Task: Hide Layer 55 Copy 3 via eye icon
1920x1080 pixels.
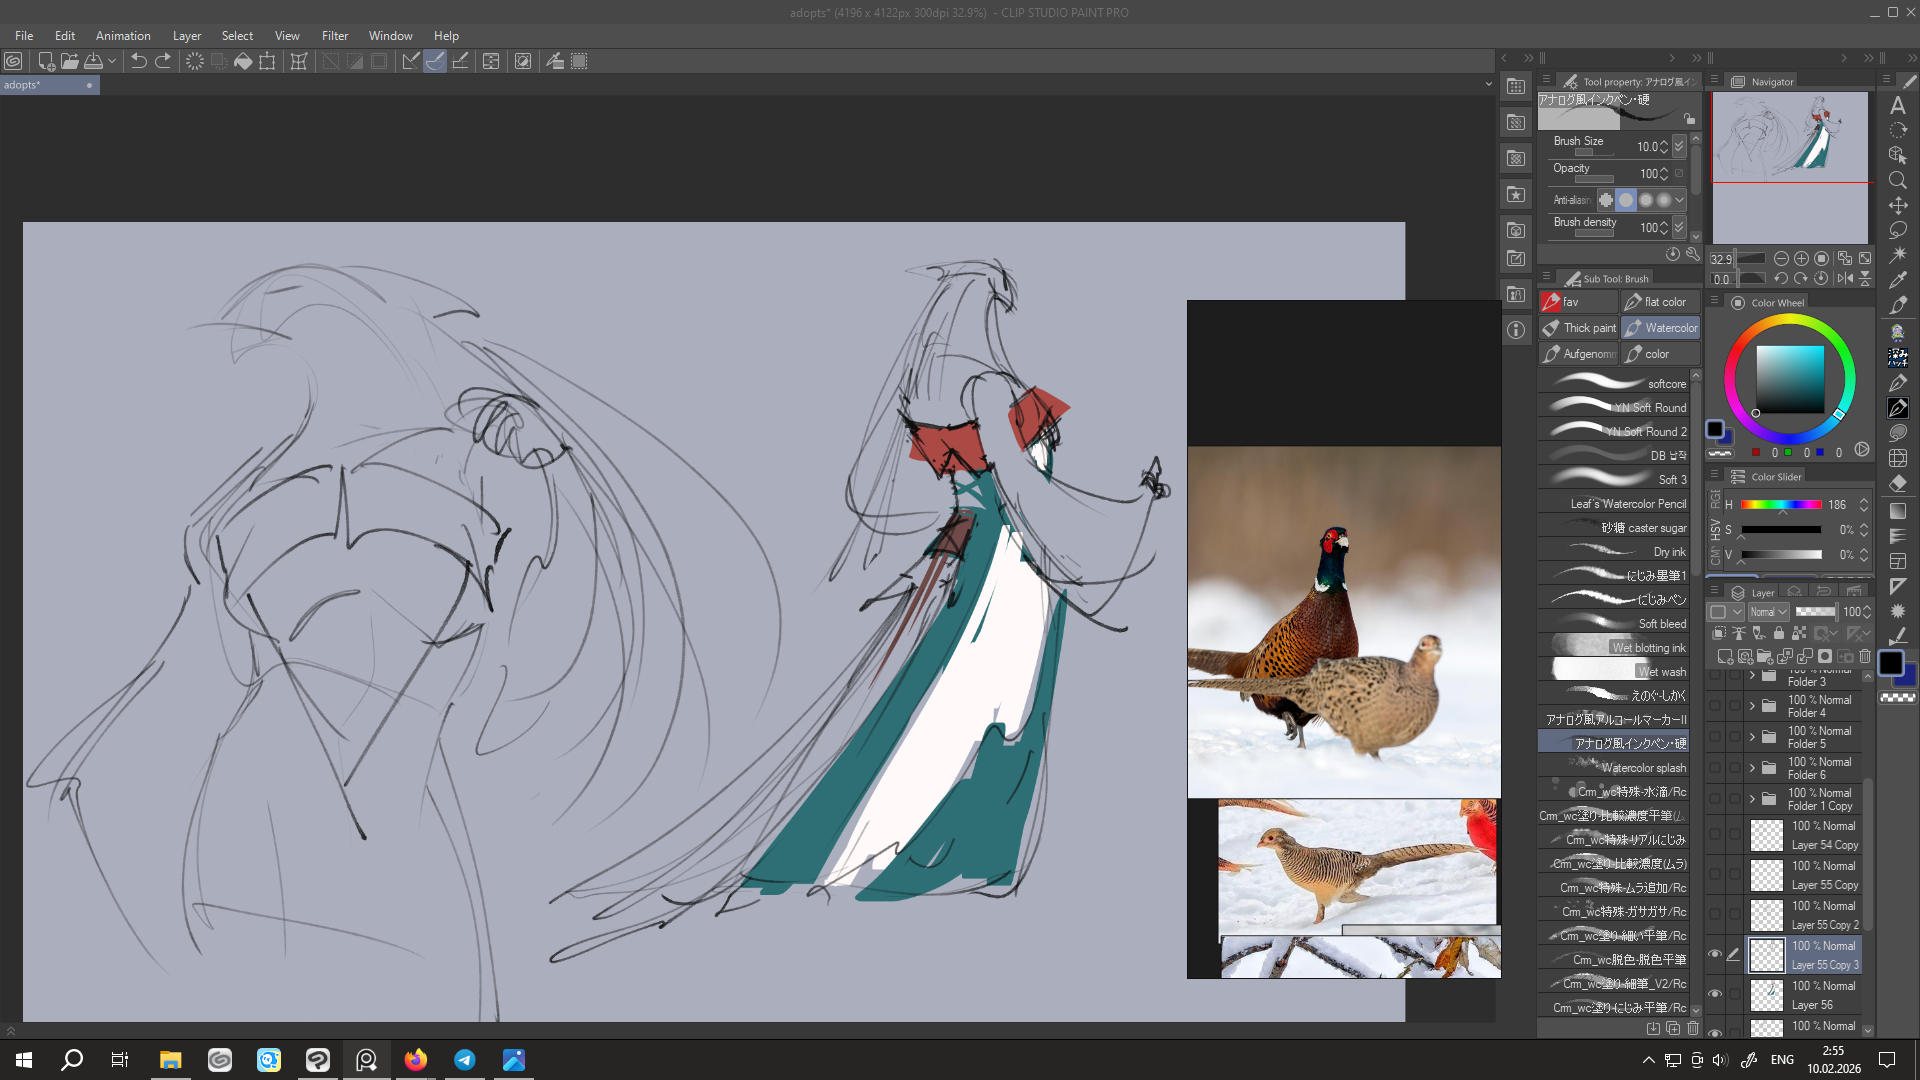Action: tap(1715, 954)
